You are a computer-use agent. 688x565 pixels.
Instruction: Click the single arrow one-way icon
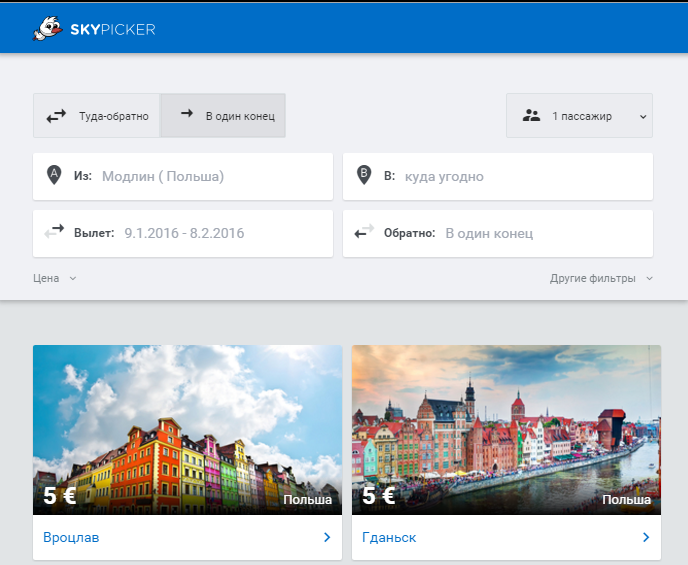(187, 113)
